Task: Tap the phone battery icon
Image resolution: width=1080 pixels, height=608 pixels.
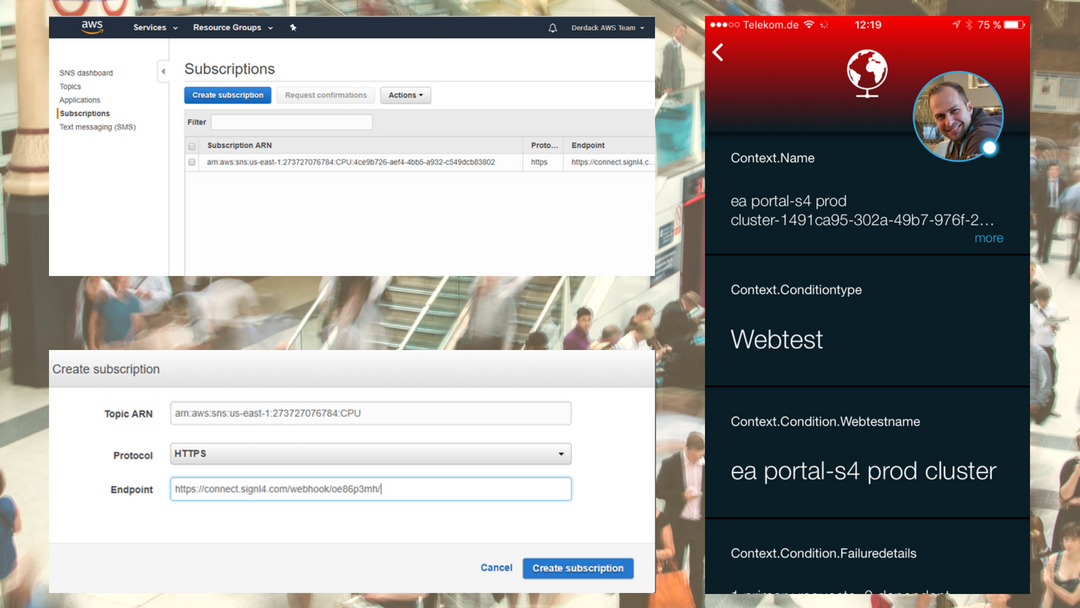Action: coord(1014,25)
